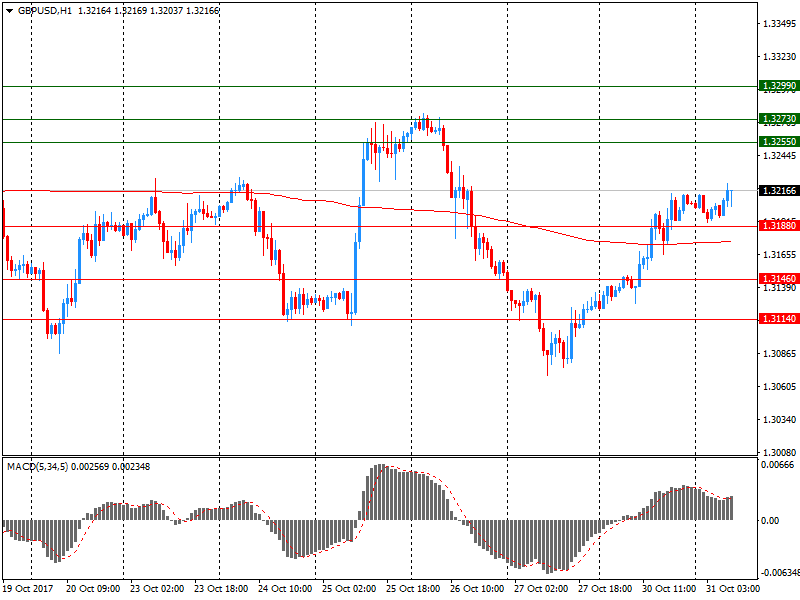The image size is (800, 600).
Task: Click the 25 Oct 02:00 time axis label
Action: coord(349,588)
